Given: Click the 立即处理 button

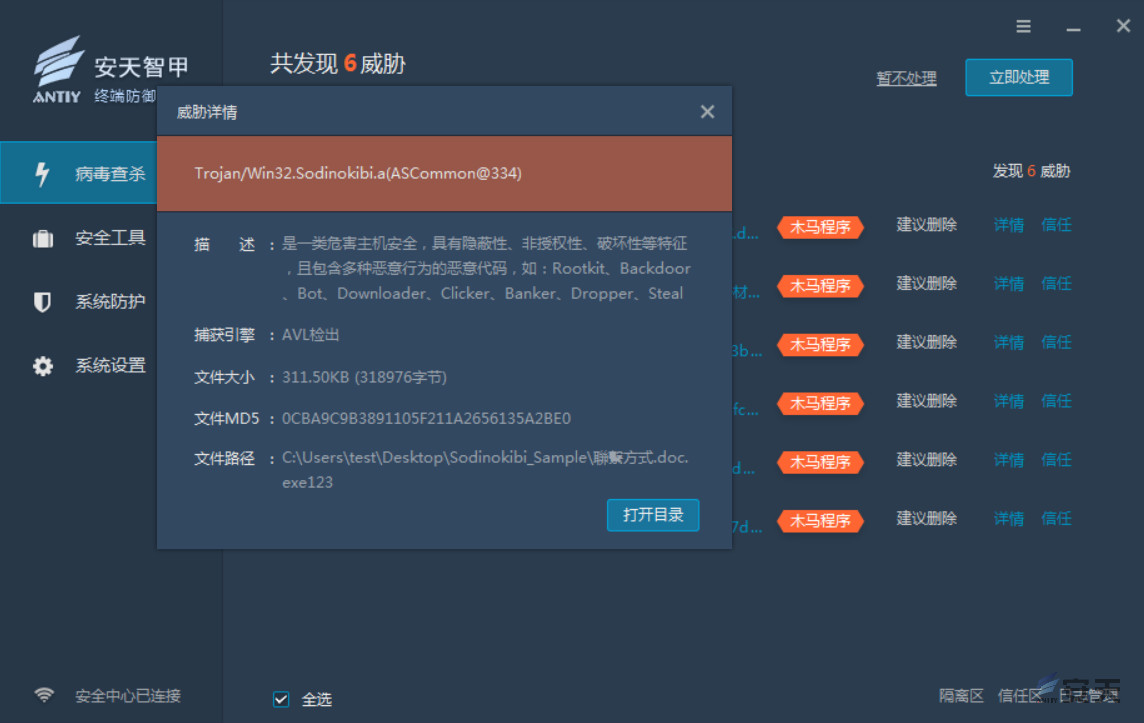Looking at the screenshot, I should (x=1019, y=77).
